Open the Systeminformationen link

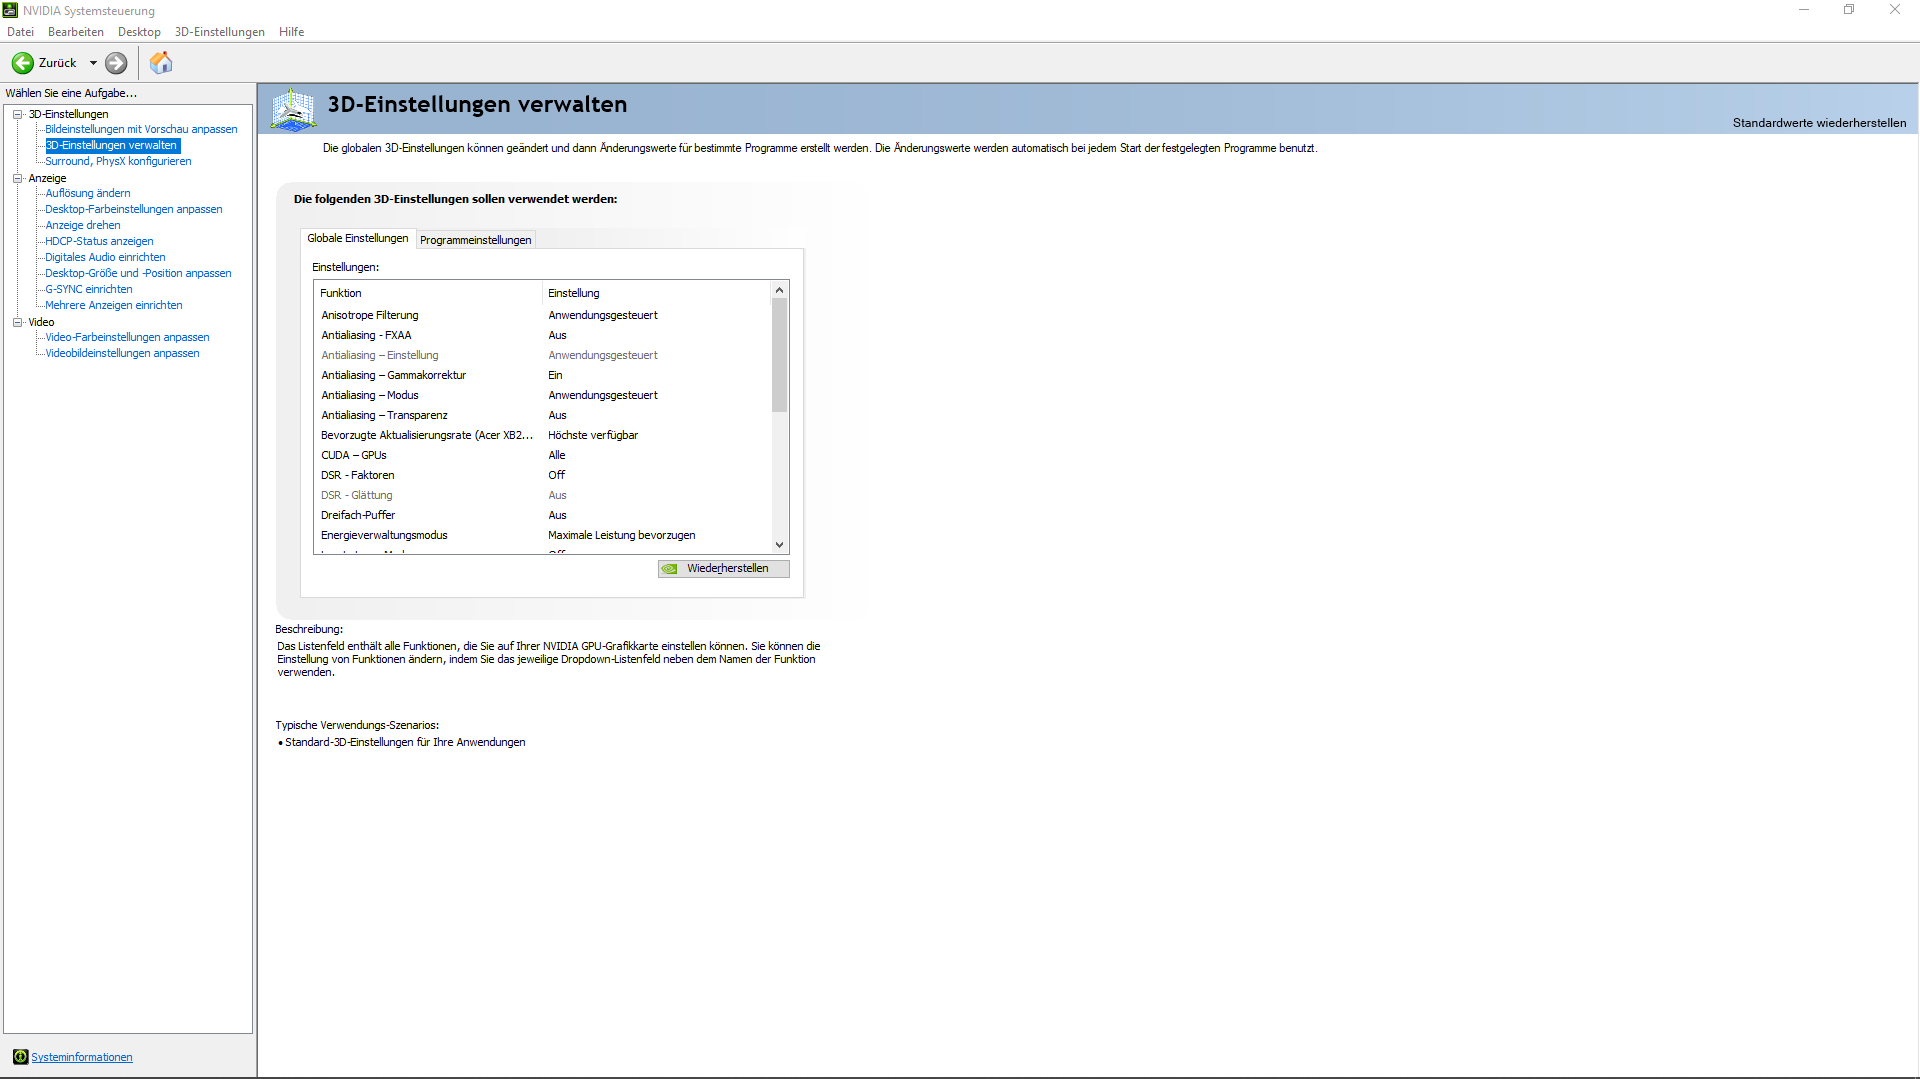tap(82, 1057)
